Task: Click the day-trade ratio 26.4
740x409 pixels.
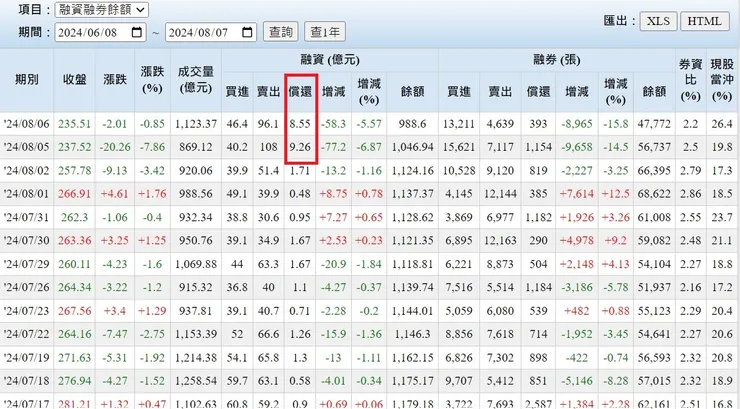Action: (x=722, y=124)
